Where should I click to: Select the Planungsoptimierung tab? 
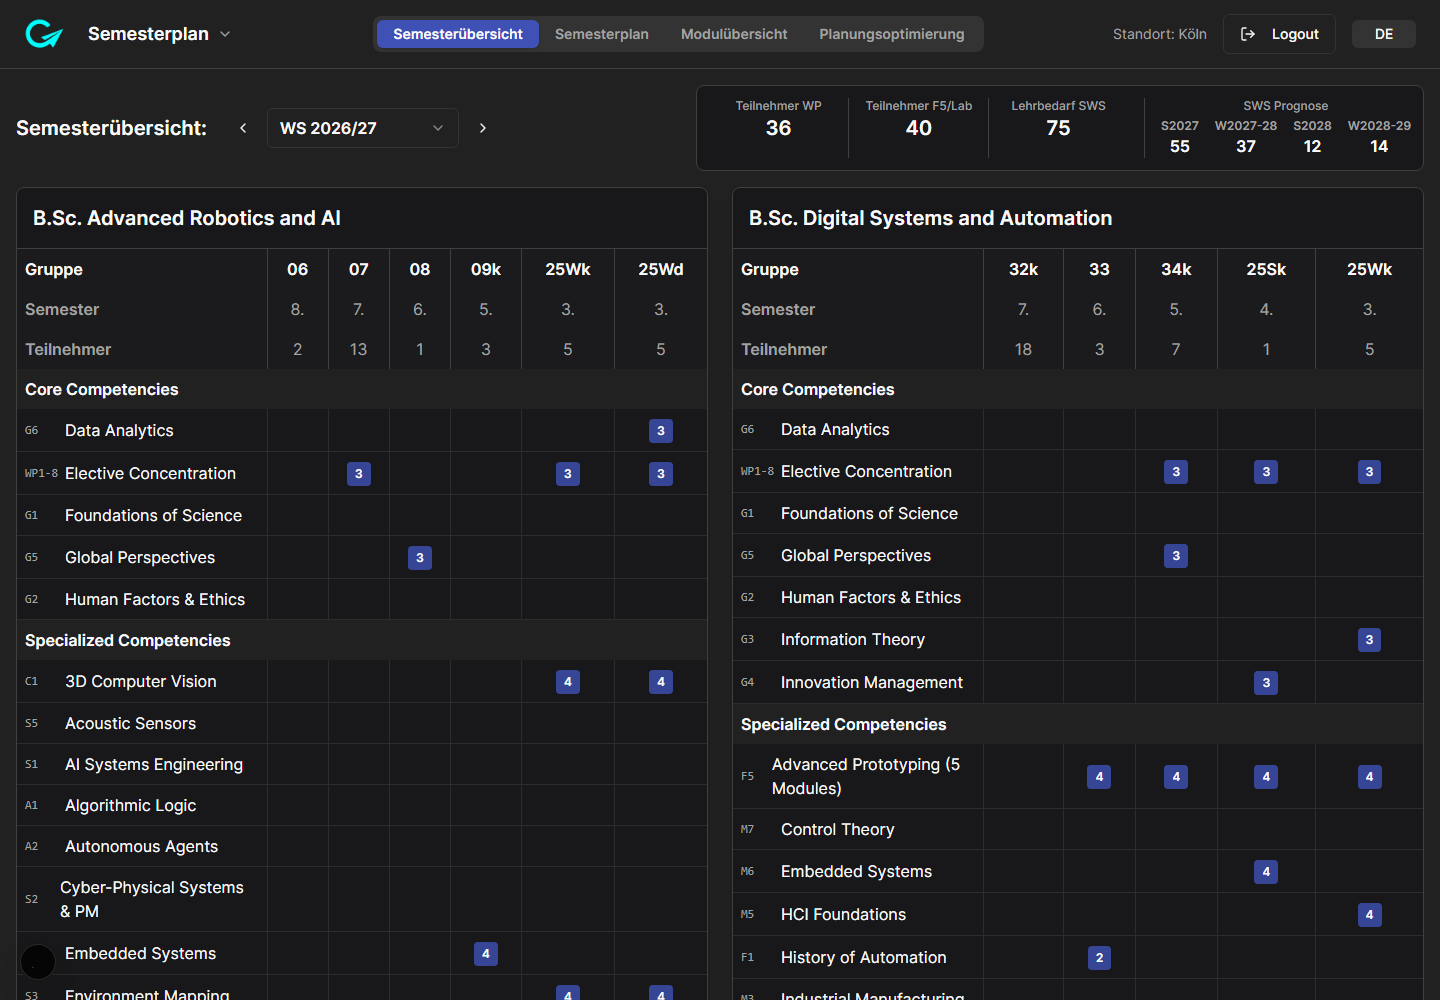[x=892, y=34]
